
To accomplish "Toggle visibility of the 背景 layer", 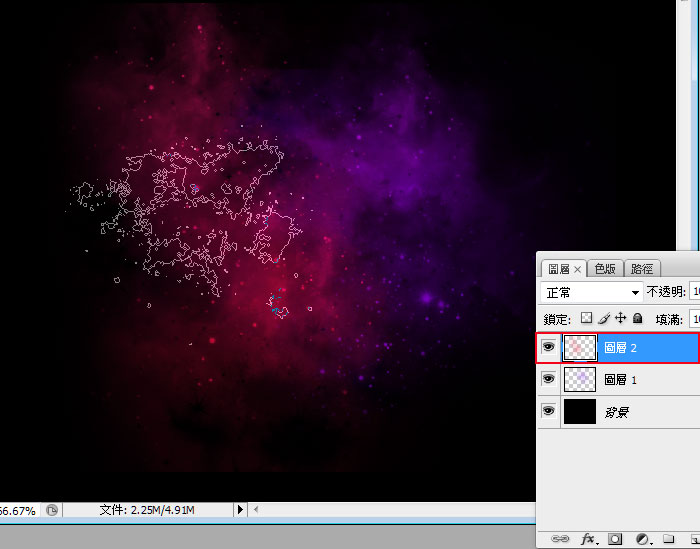I will coord(548,411).
